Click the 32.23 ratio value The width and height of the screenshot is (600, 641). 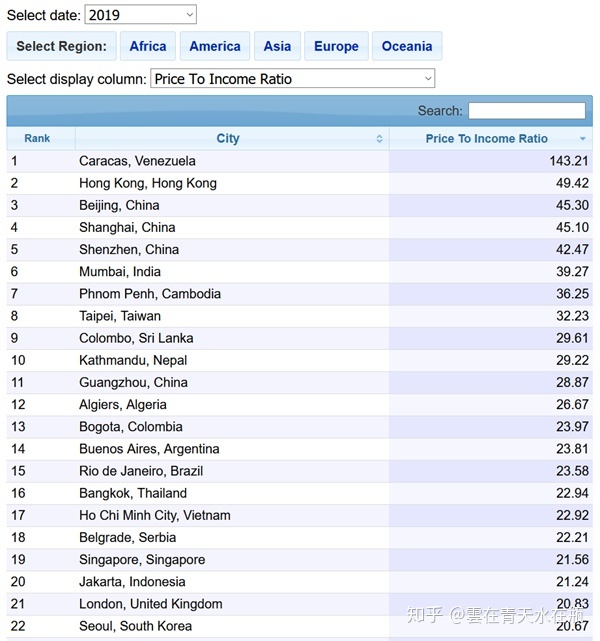[x=572, y=316]
